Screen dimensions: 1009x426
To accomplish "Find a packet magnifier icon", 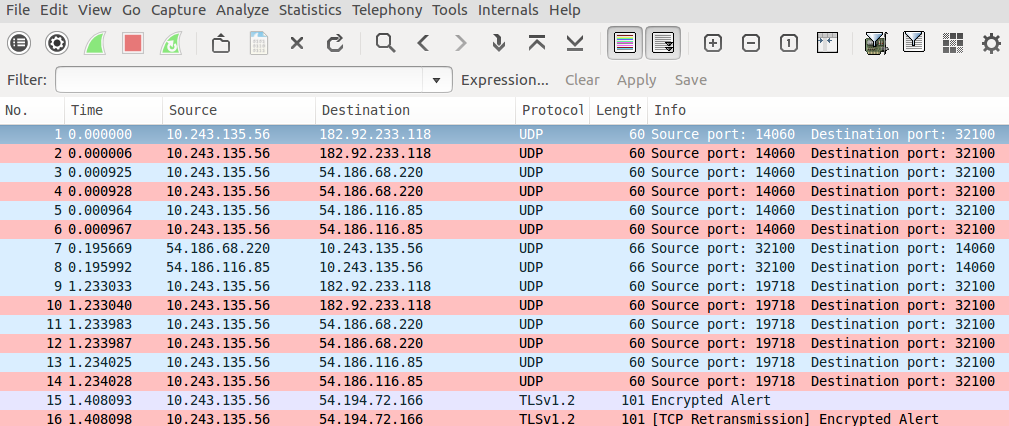I will tap(385, 43).
